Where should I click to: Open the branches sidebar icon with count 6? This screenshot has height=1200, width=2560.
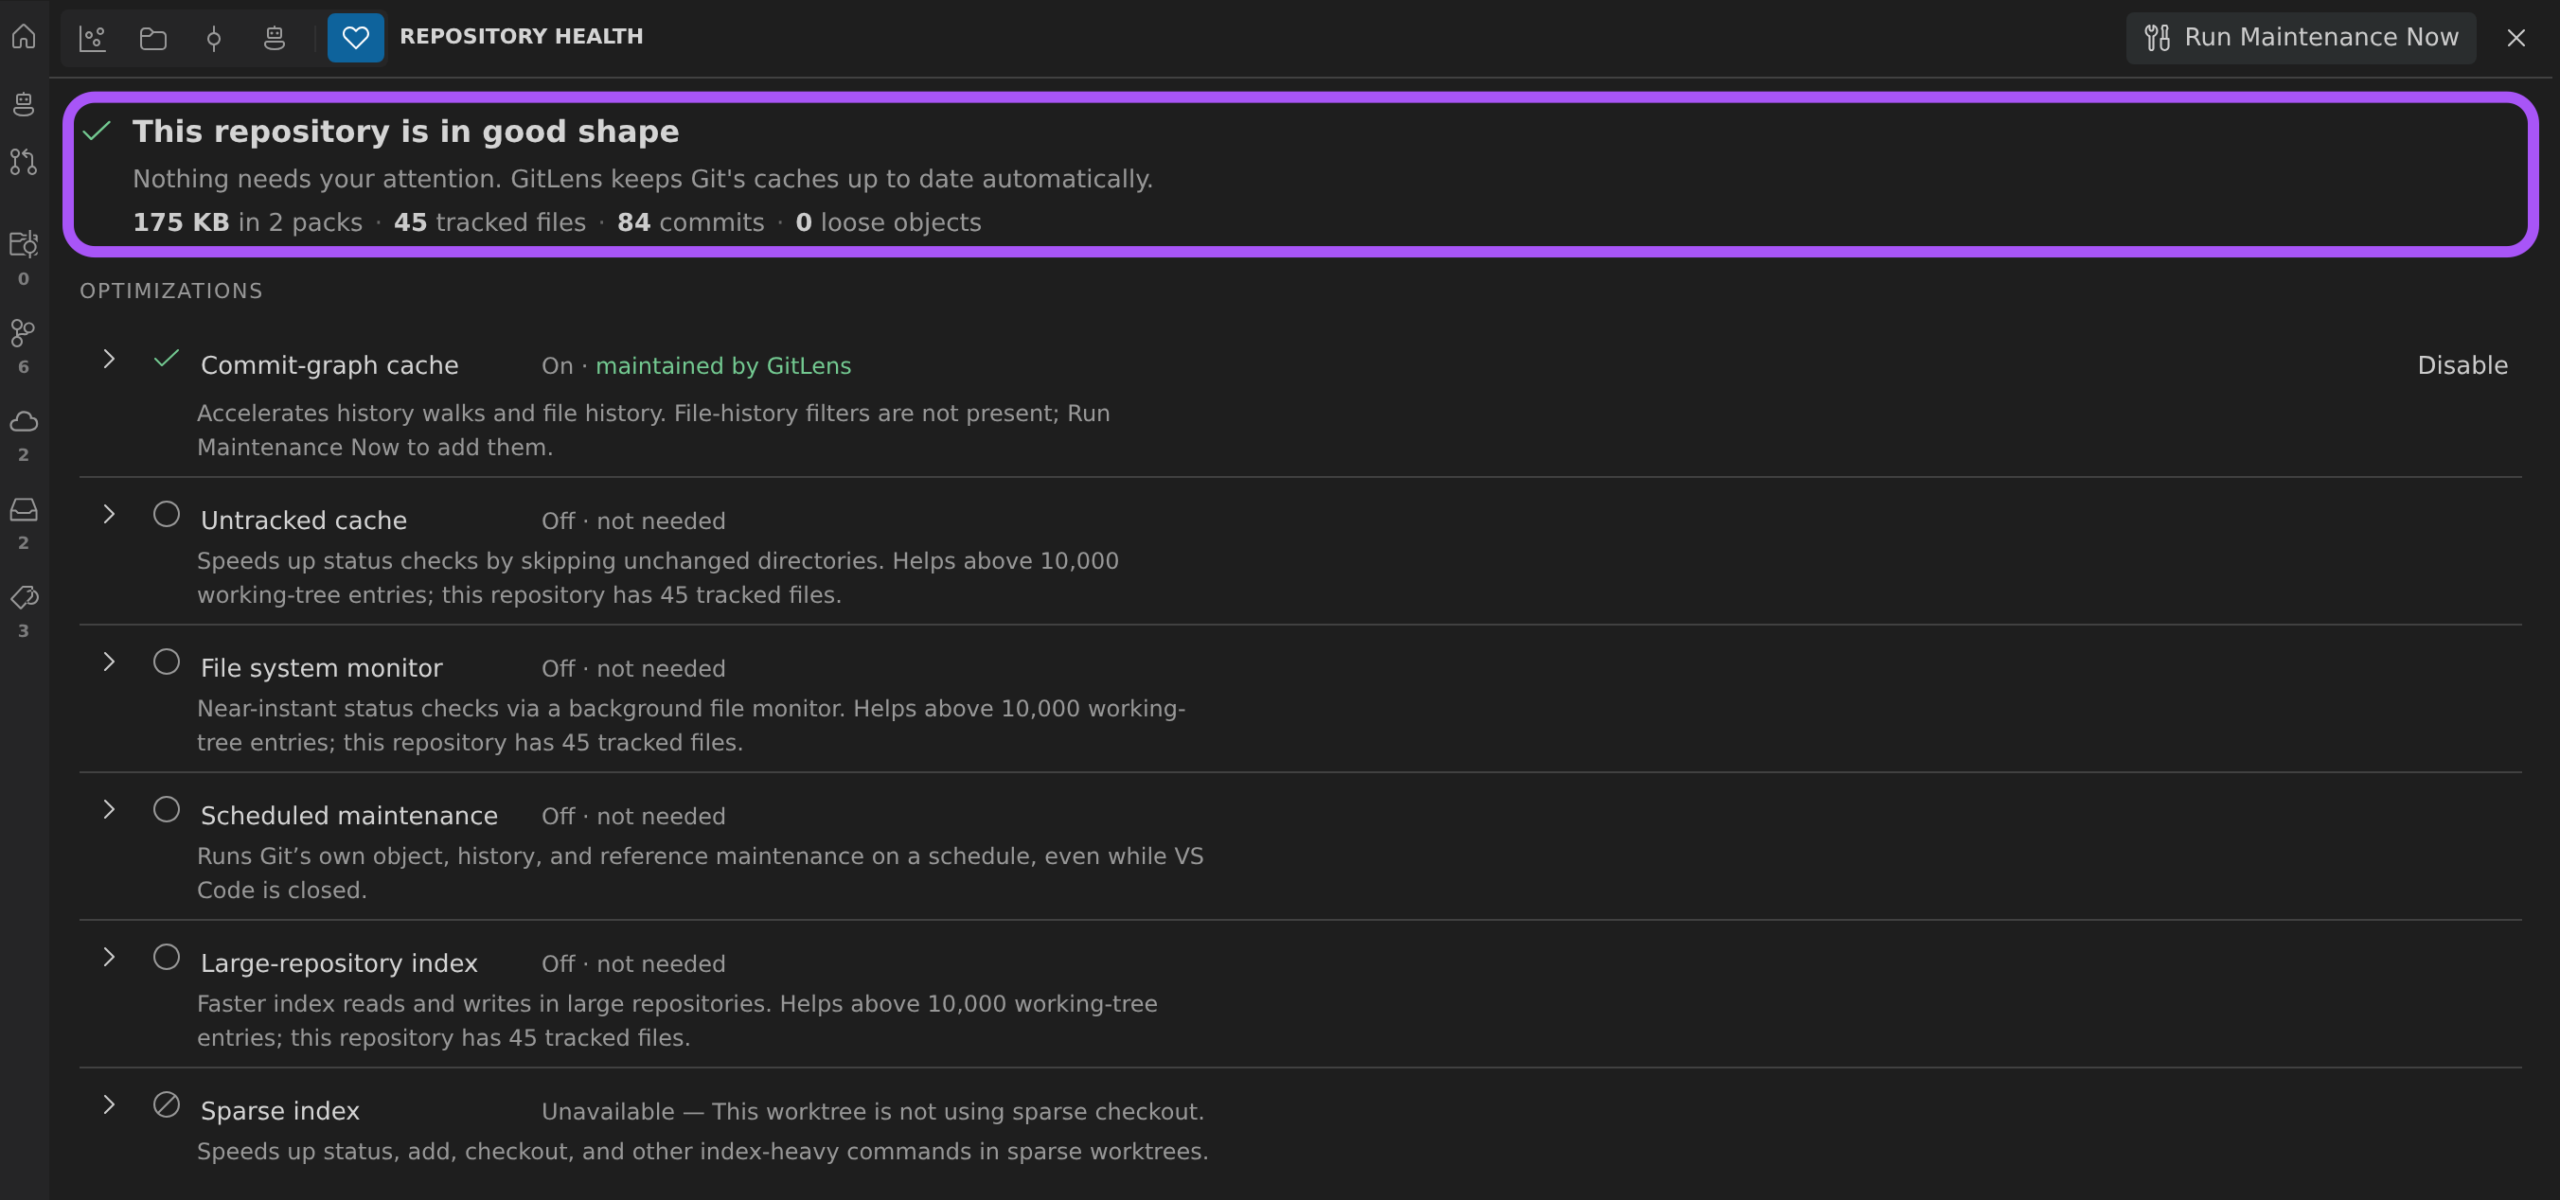[24, 332]
